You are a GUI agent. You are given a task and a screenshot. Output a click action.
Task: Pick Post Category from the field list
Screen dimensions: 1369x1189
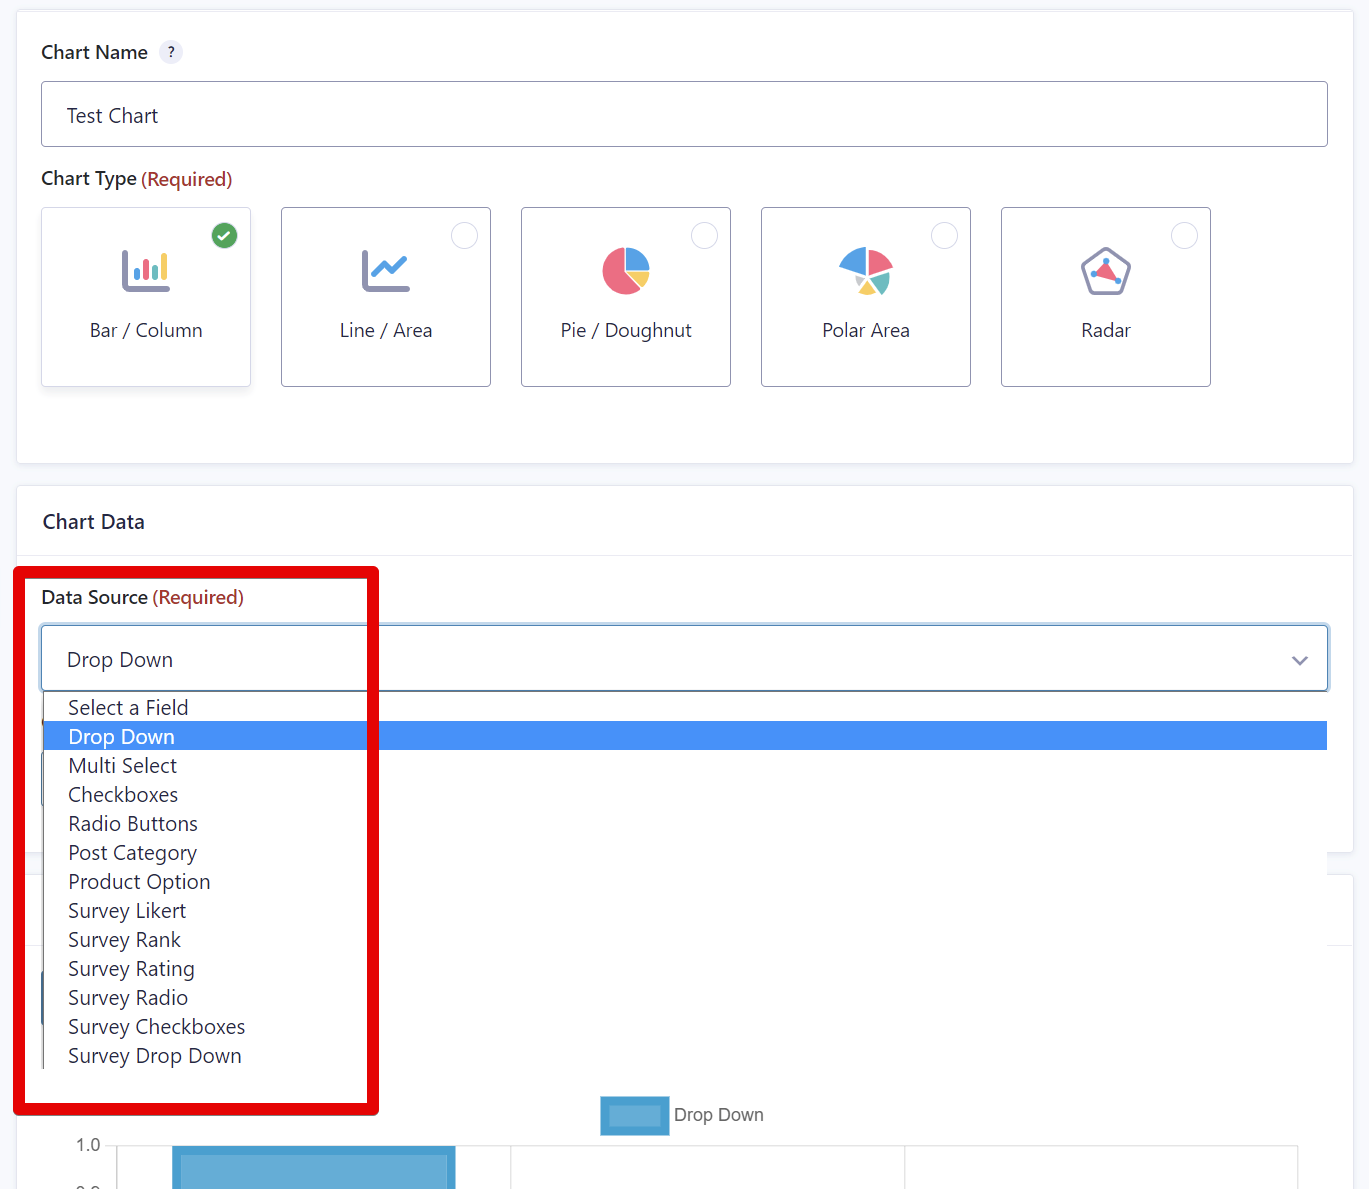coord(132,853)
